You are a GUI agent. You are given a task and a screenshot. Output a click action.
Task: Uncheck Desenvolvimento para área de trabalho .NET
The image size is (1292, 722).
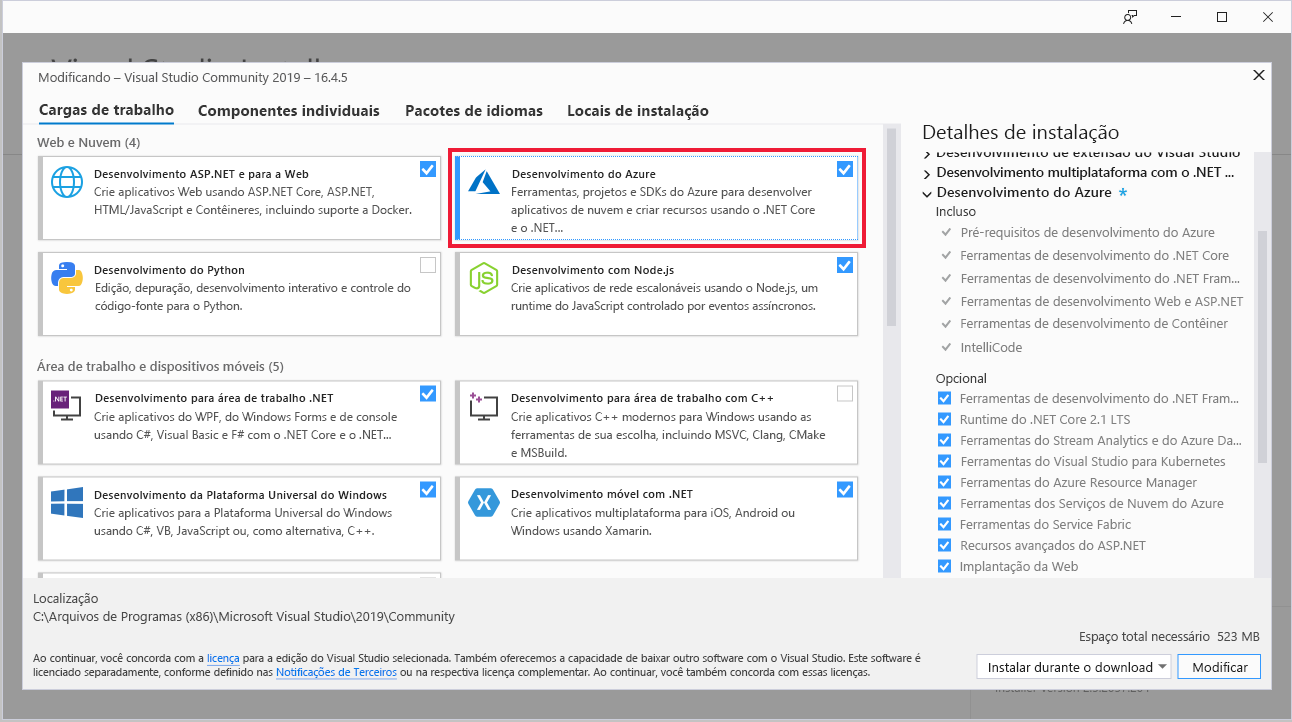coord(428,394)
